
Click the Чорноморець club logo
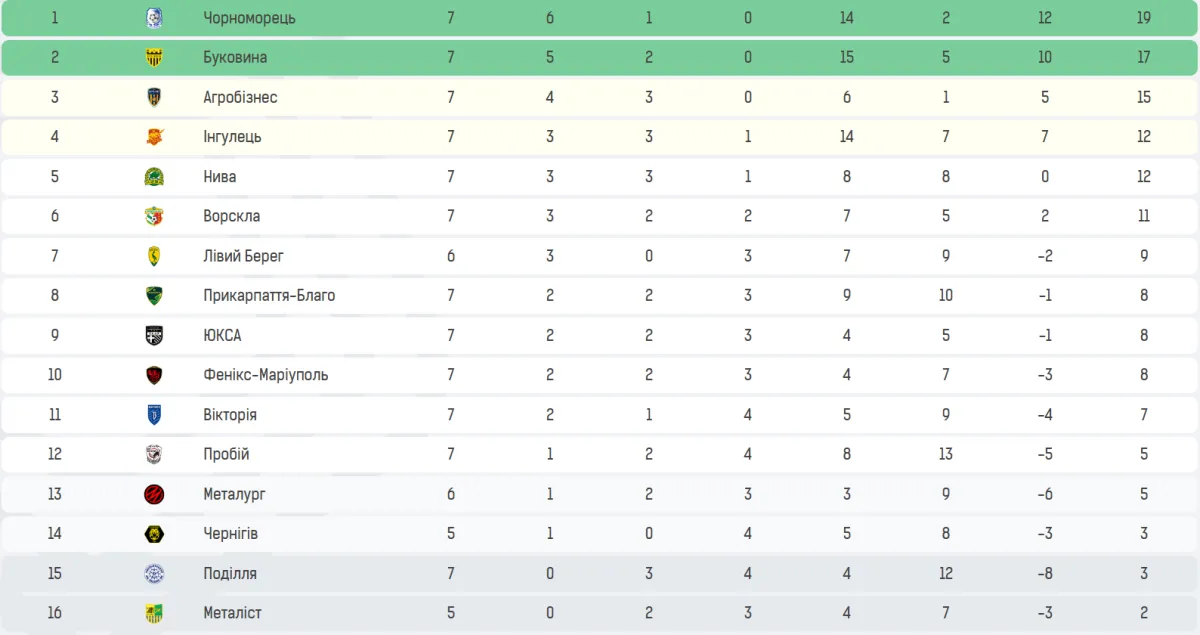(x=154, y=18)
